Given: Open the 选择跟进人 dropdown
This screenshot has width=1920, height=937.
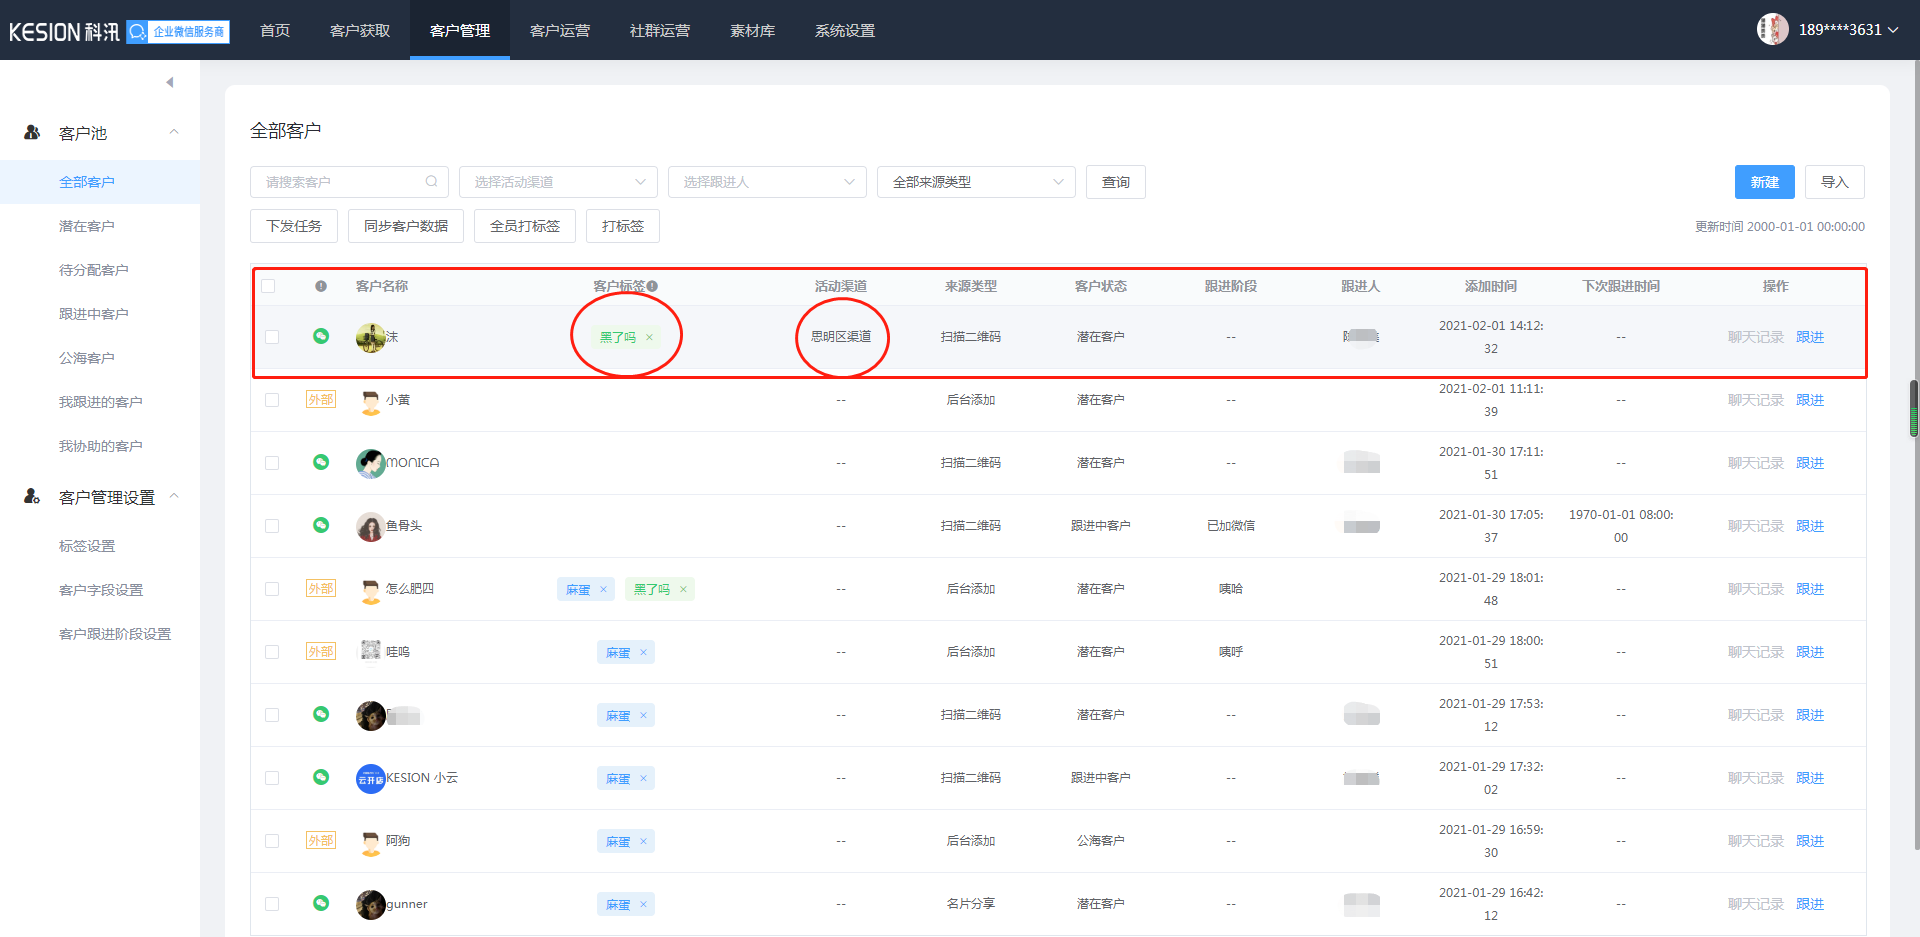Looking at the screenshot, I should click(x=767, y=182).
